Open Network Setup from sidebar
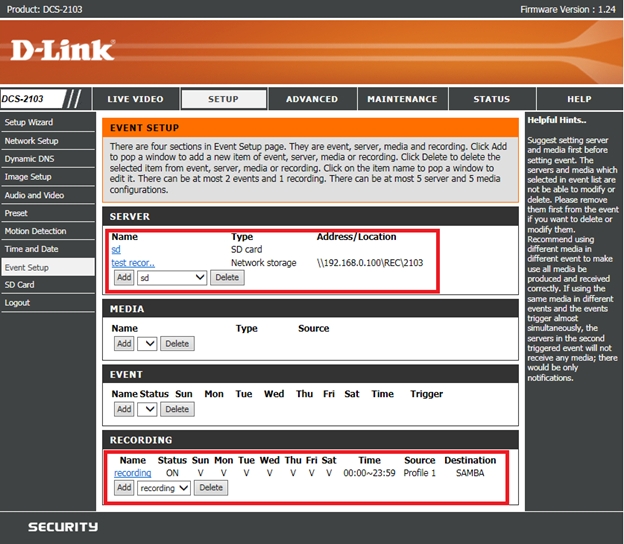 pyautogui.click(x=32, y=141)
